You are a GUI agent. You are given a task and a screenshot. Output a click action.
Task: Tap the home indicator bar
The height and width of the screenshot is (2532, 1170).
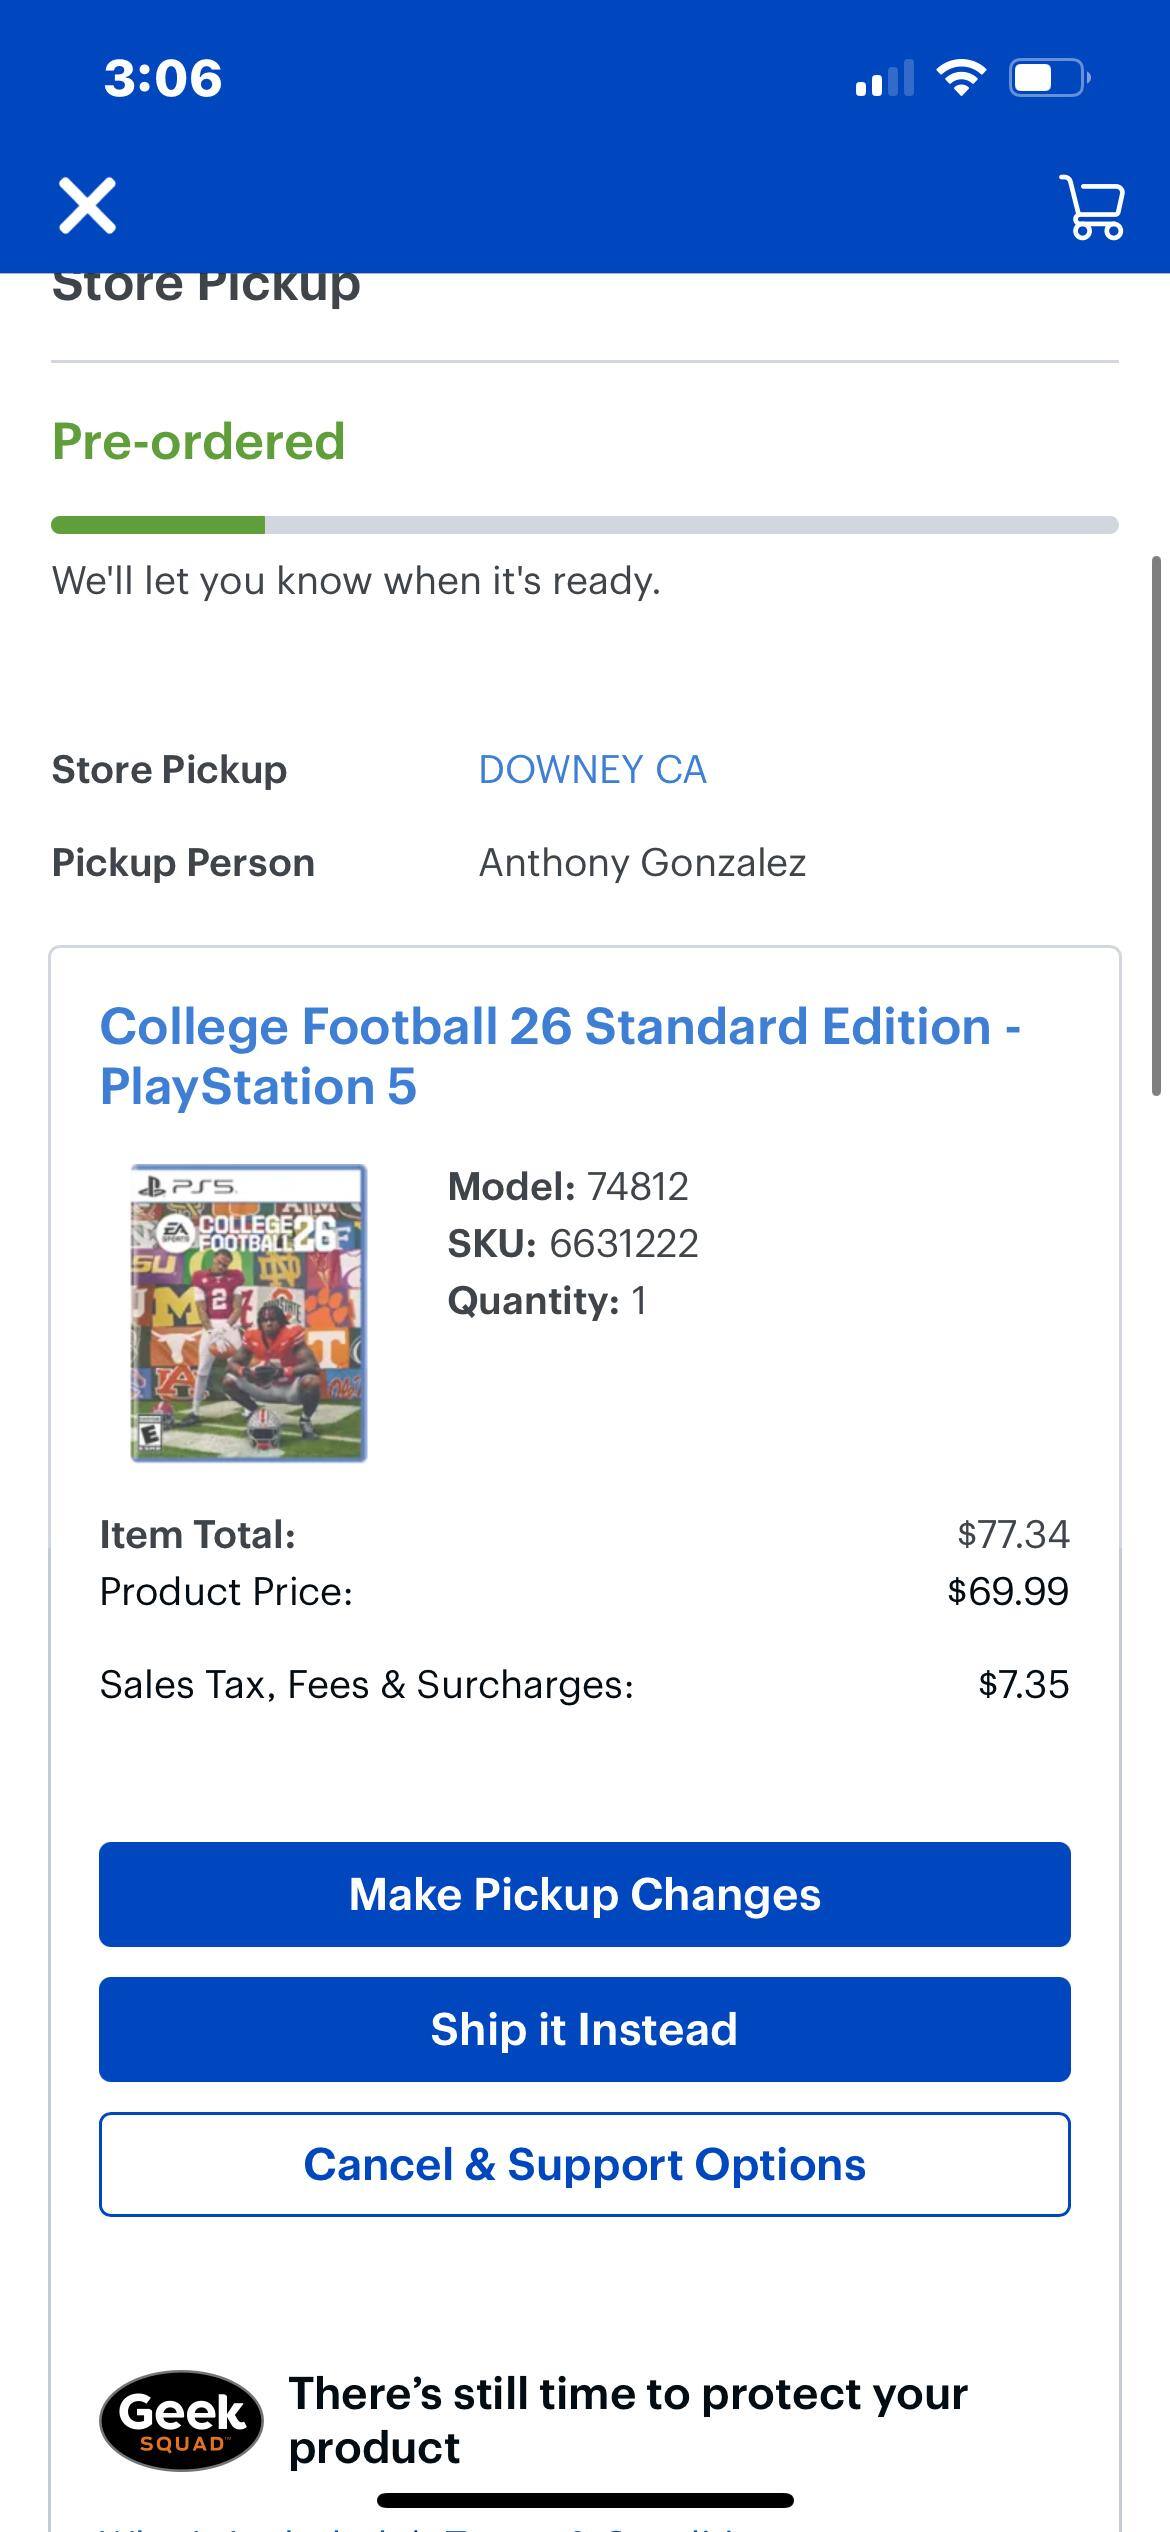[585, 2501]
